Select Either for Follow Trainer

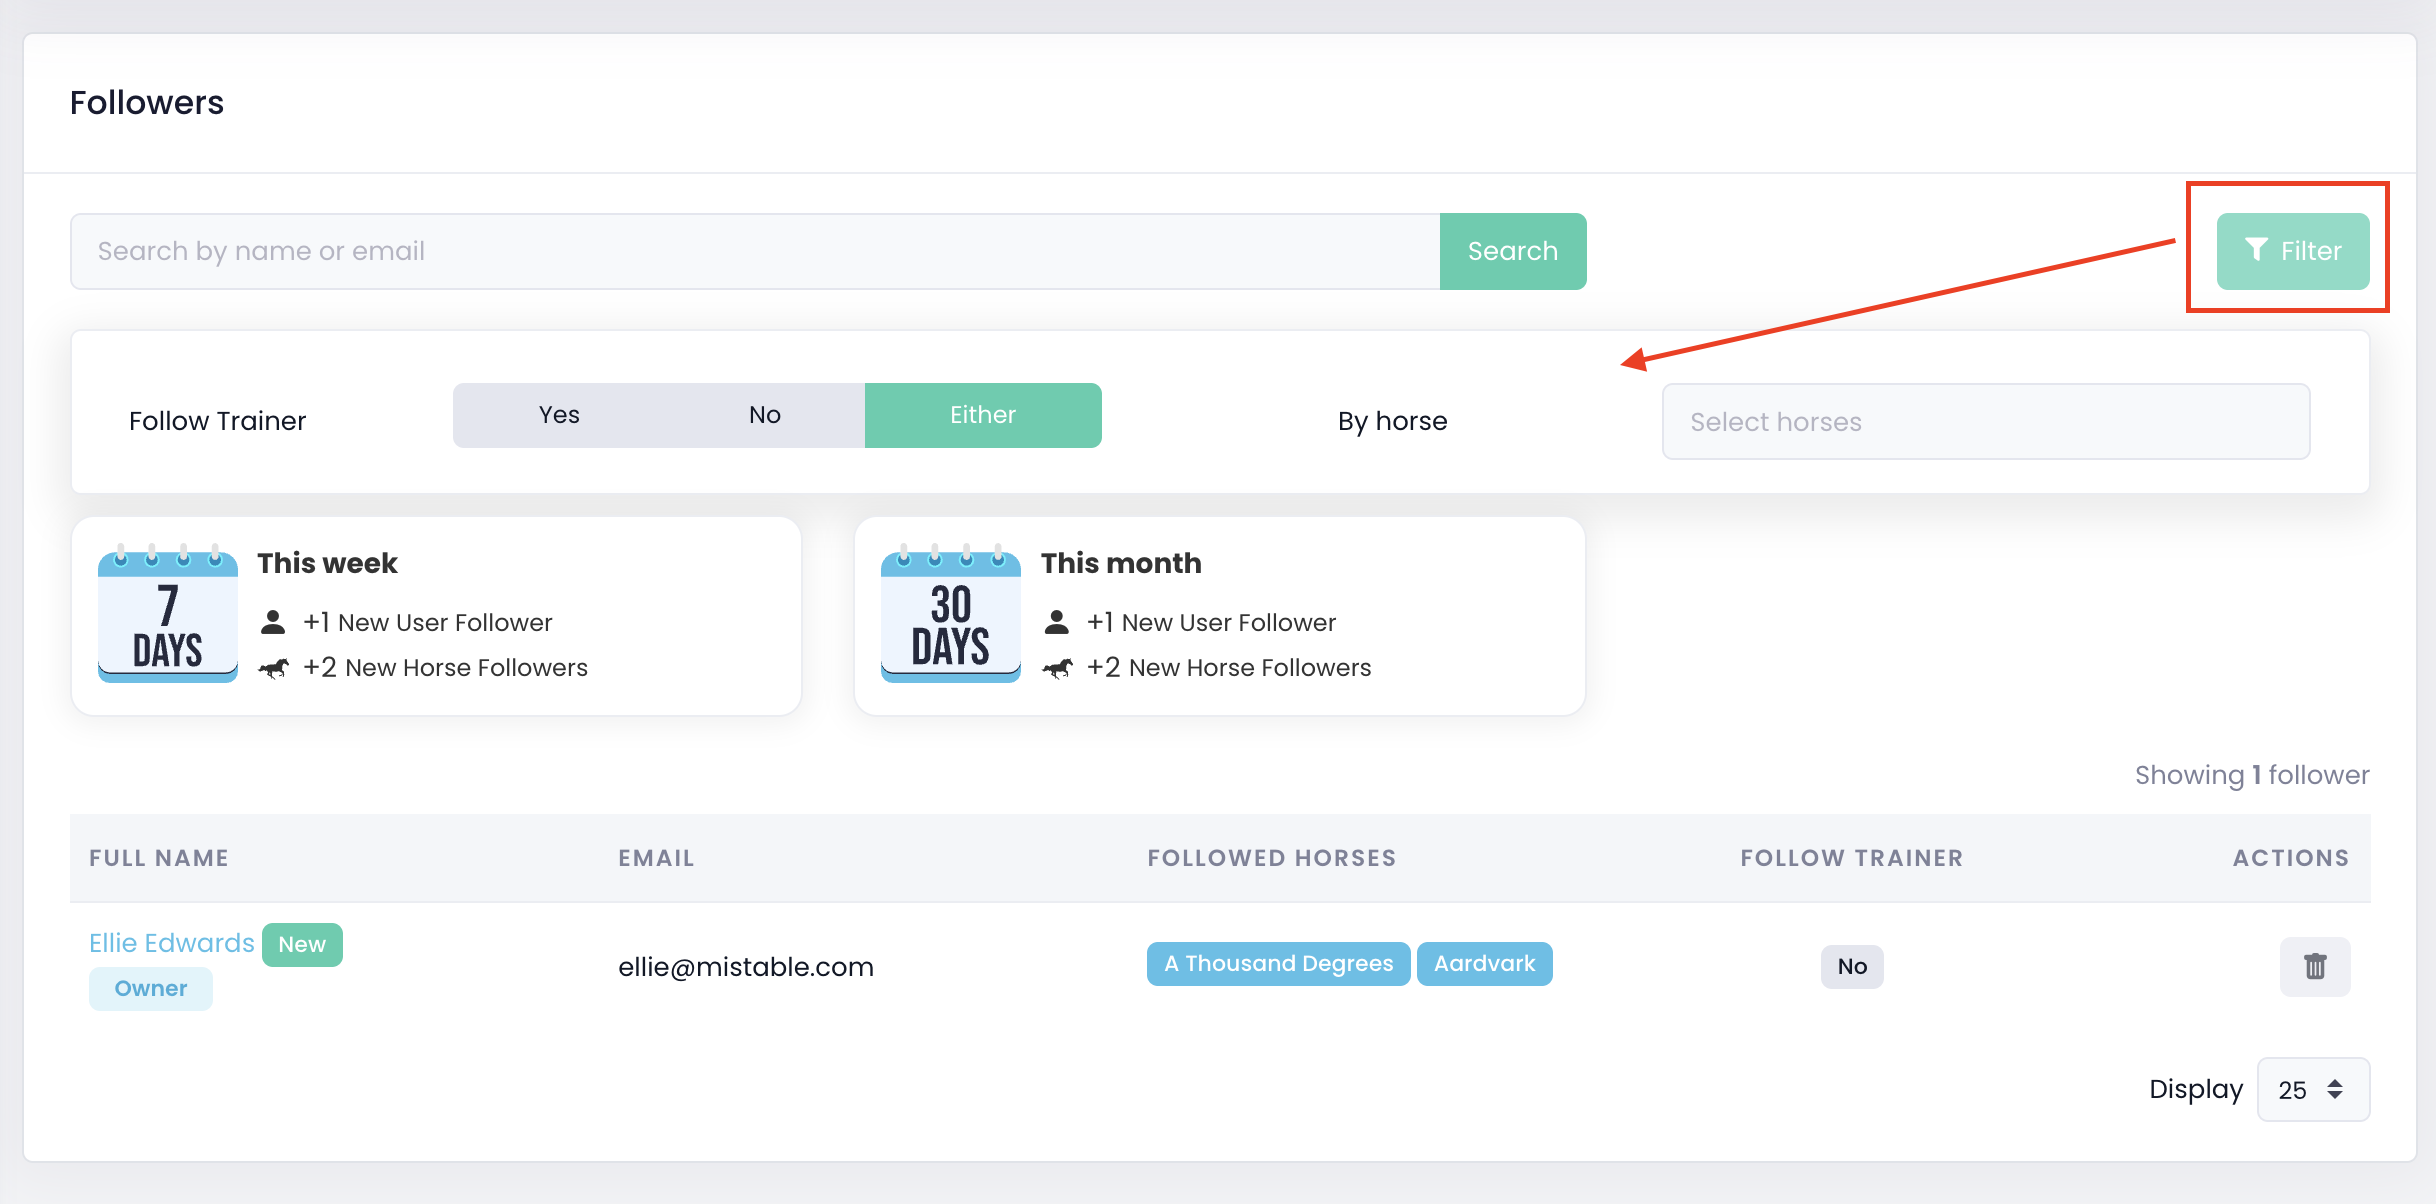coord(983,415)
